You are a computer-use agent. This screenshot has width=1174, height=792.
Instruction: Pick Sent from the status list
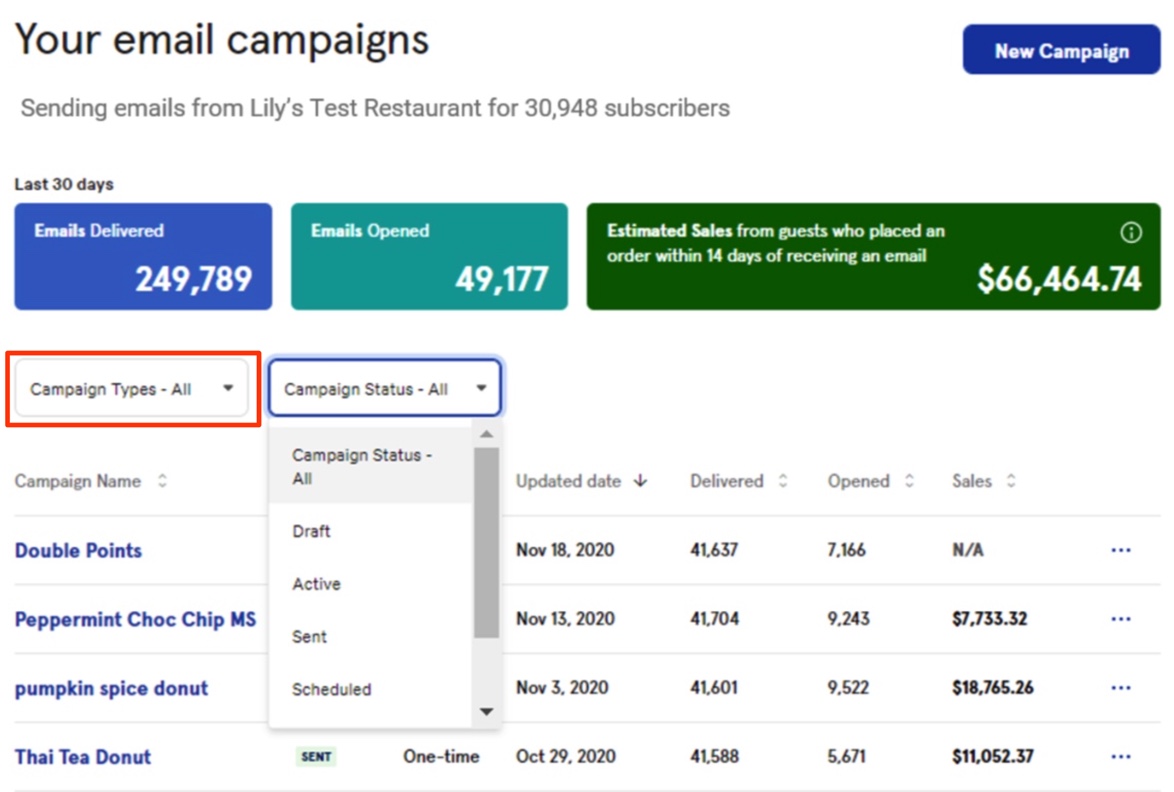(x=309, y=637)
